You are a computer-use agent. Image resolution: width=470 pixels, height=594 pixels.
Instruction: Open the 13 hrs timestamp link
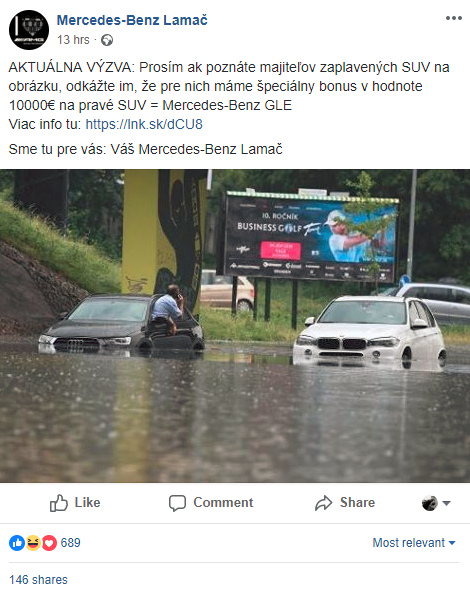[73, 40]
